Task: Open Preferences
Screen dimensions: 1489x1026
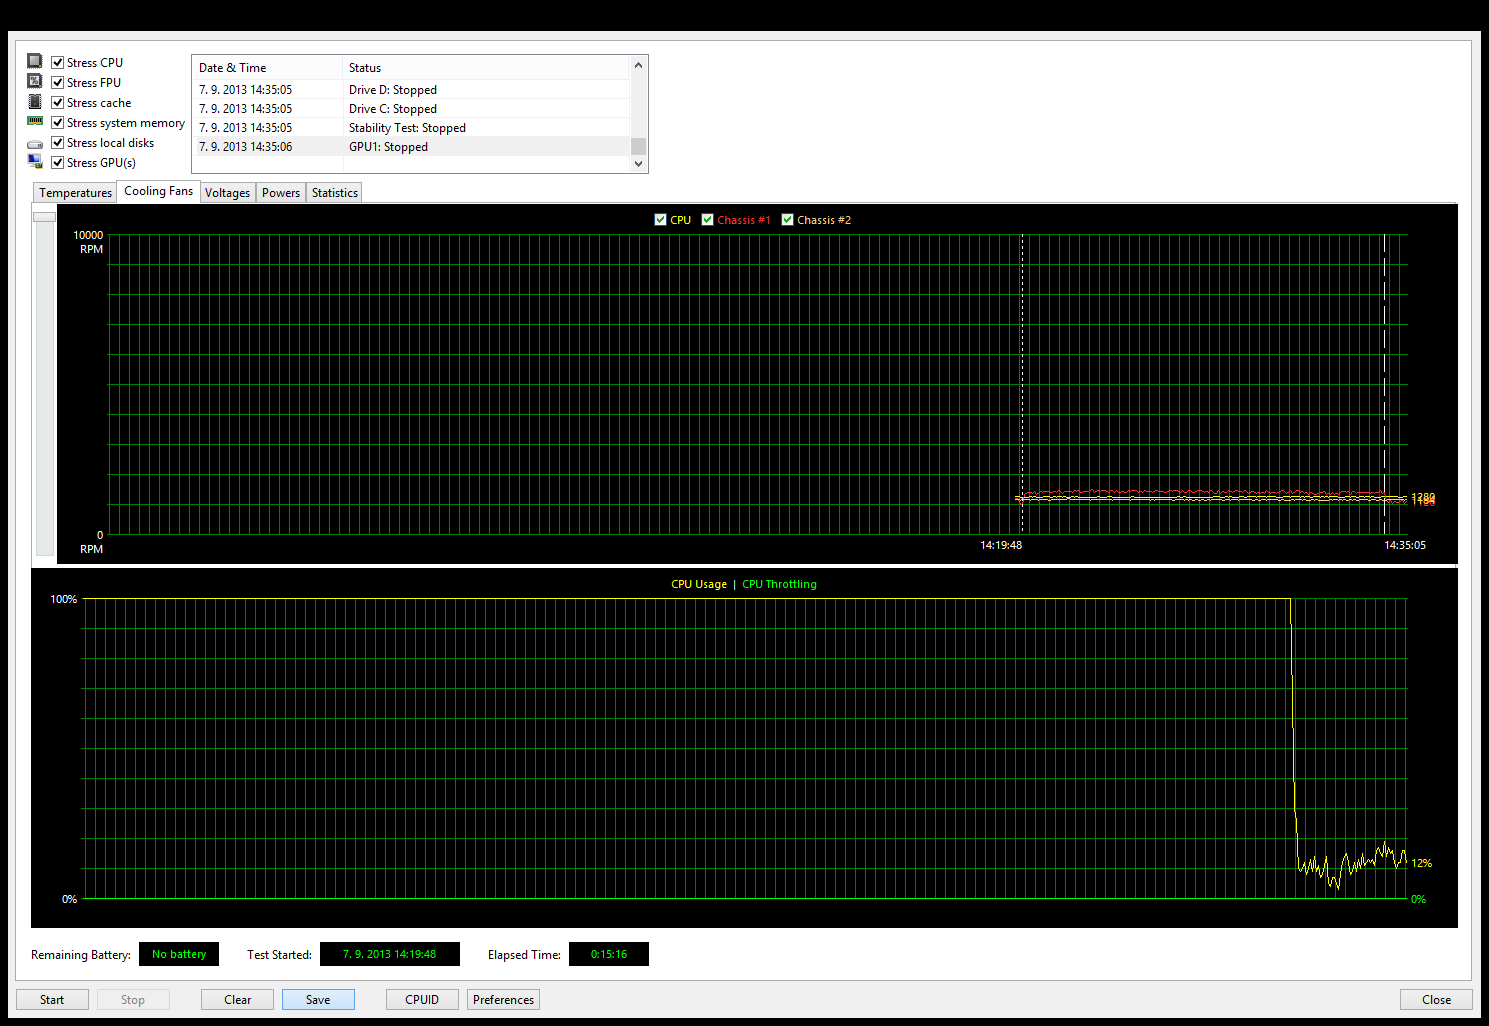Action: tap(503, 1000)
